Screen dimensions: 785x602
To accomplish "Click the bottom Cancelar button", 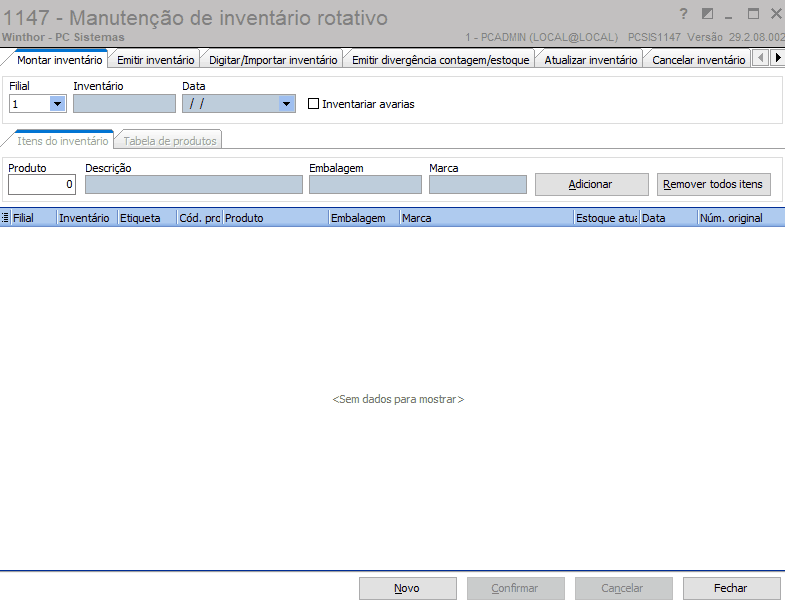I will point(623,588).
